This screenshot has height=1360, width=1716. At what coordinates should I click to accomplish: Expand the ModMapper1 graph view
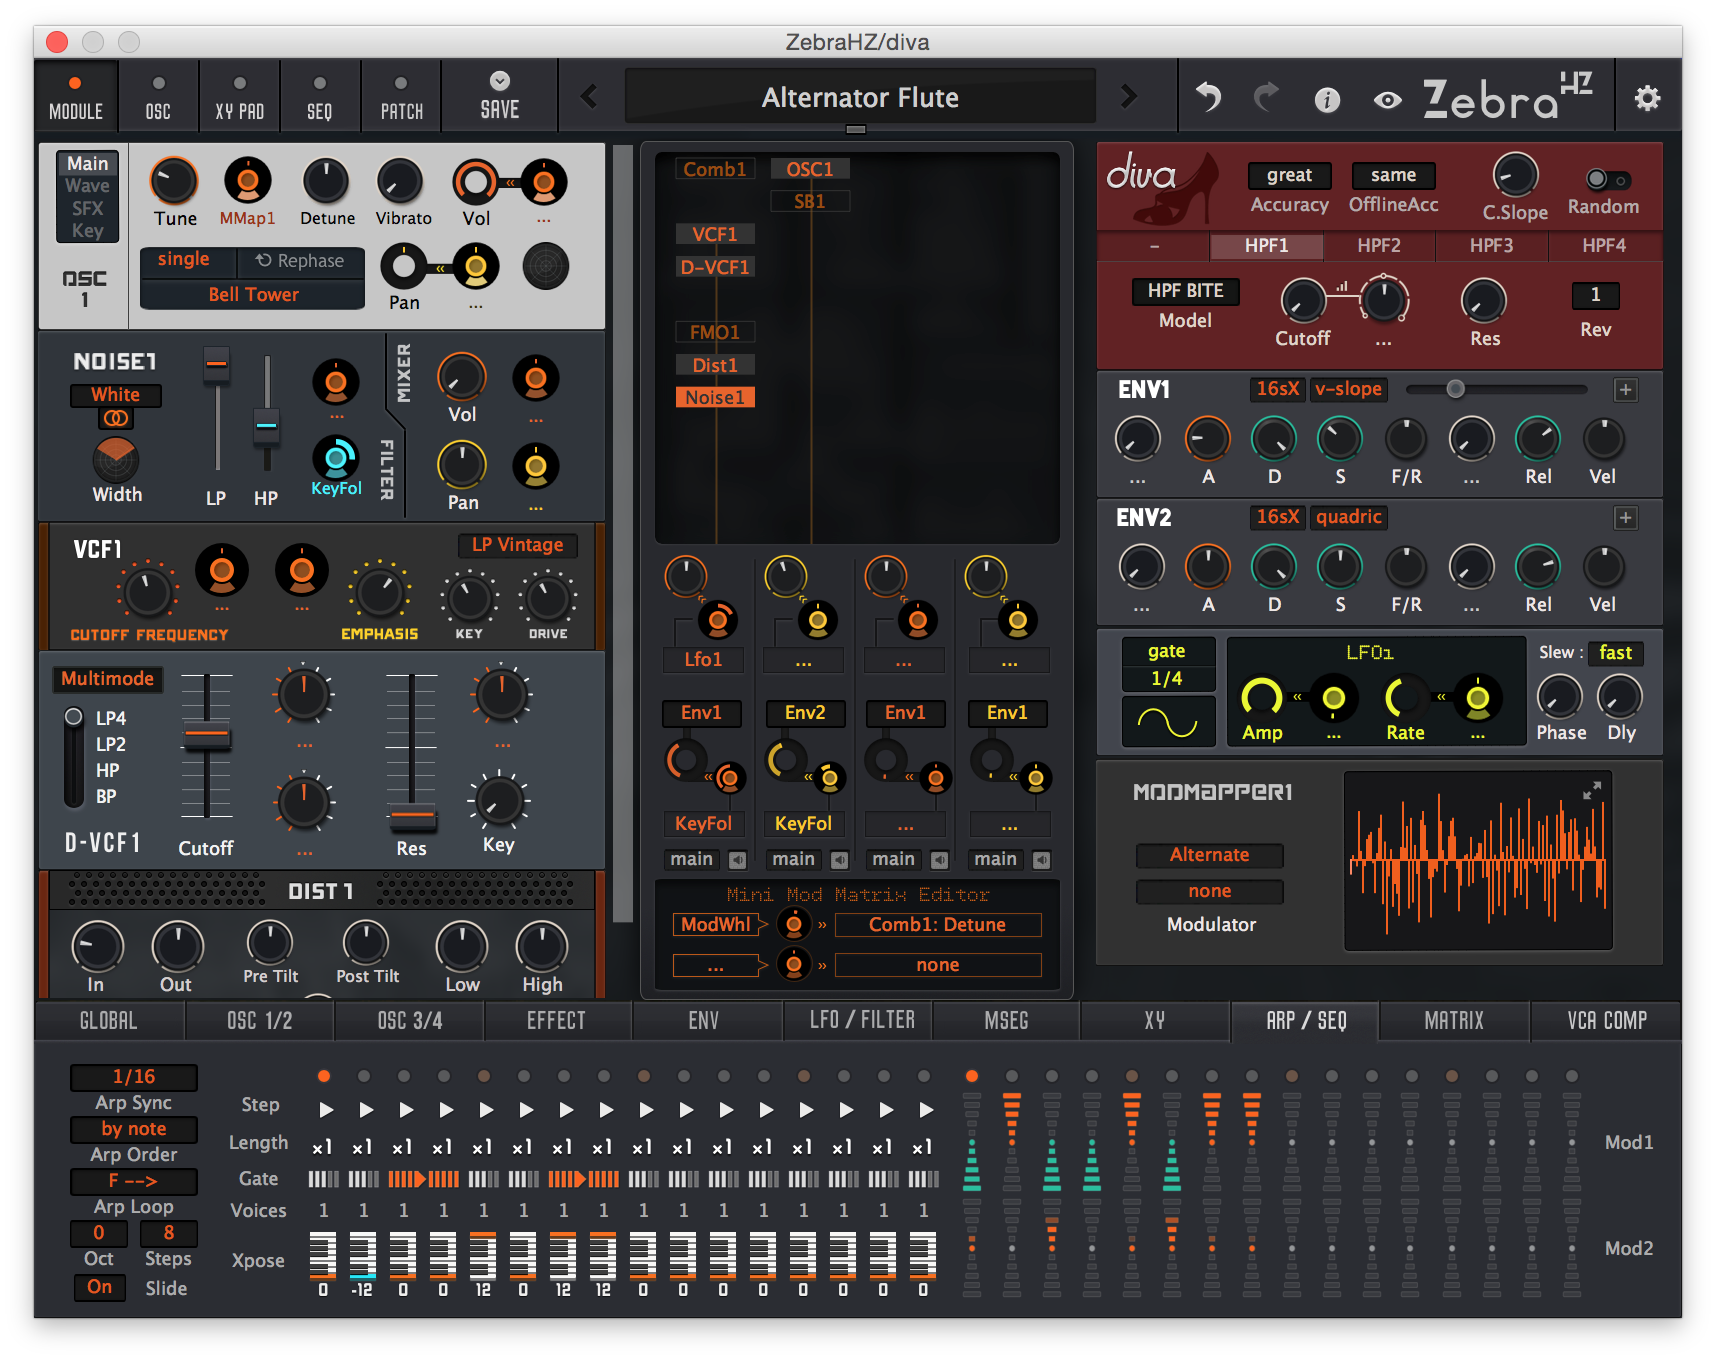point(1592,791)
